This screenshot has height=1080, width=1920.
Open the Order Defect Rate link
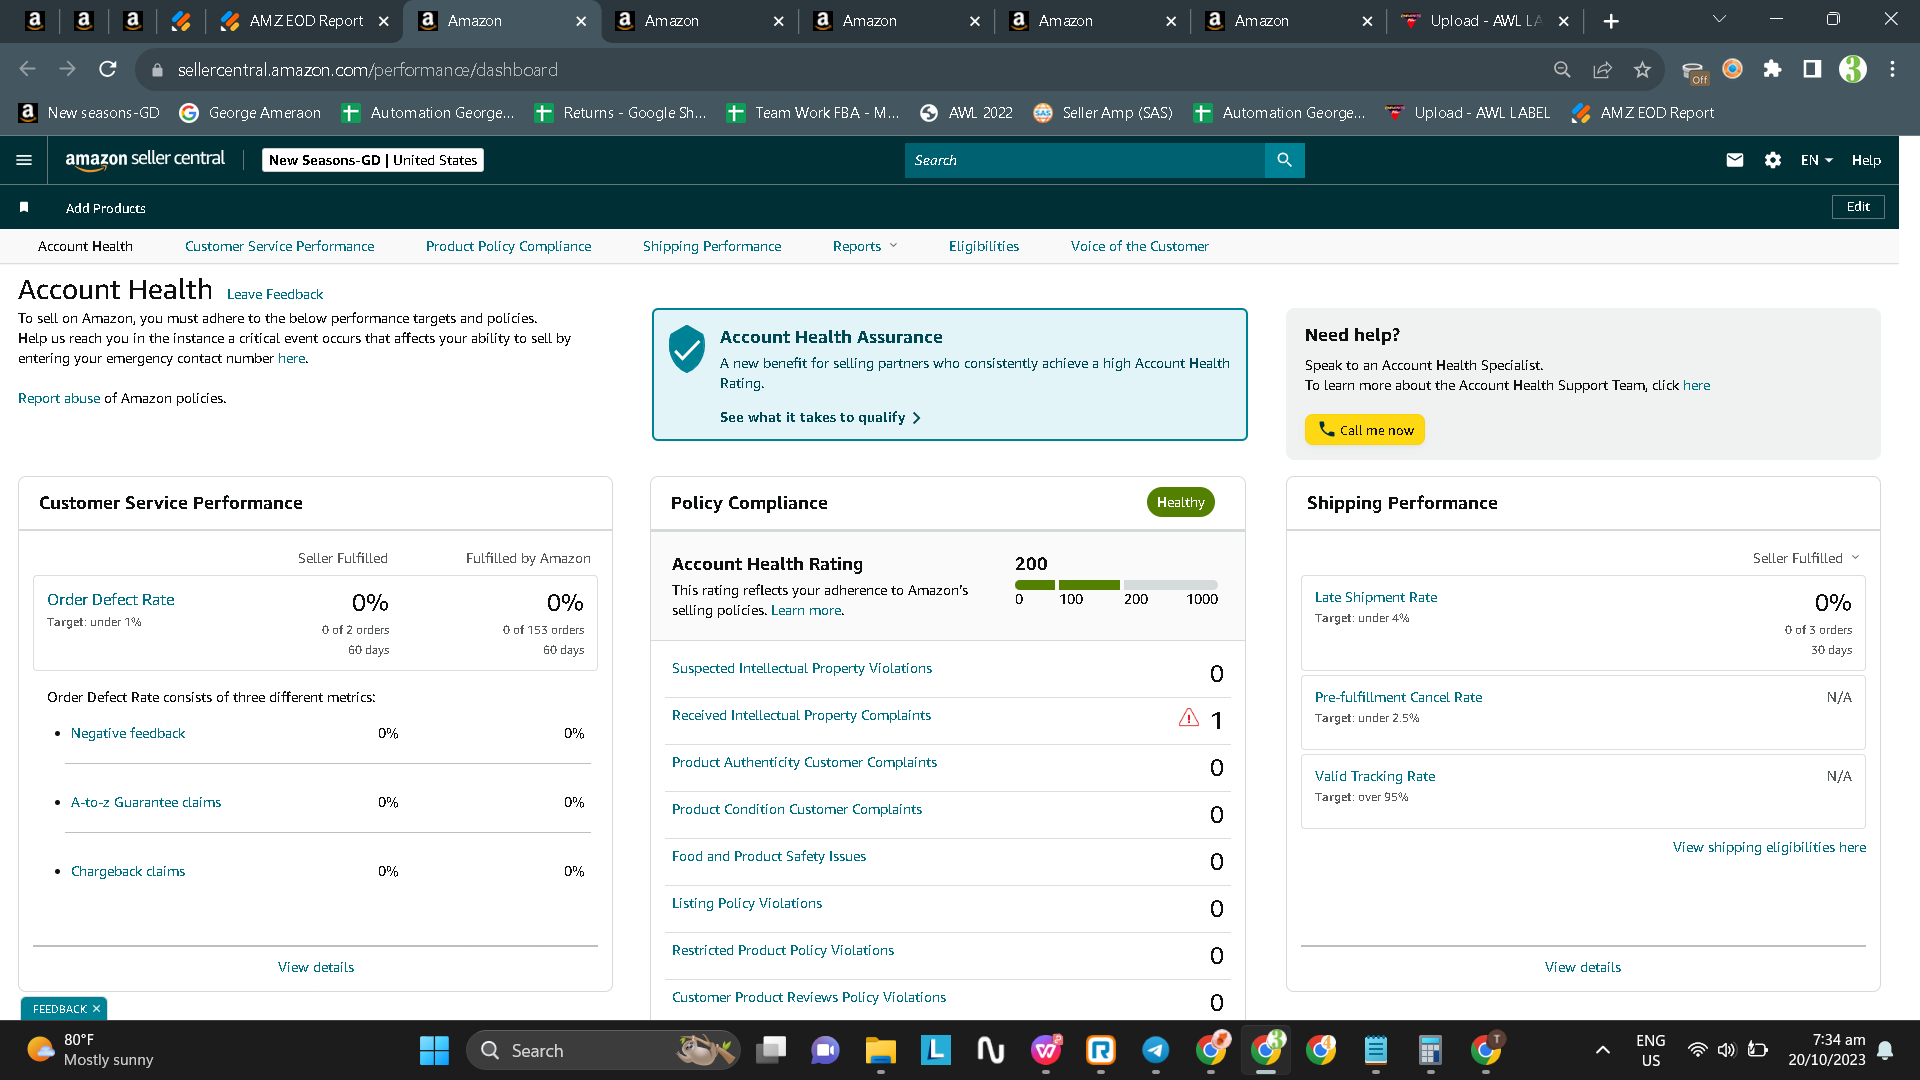pyautogui.click(x=111, y=600)
